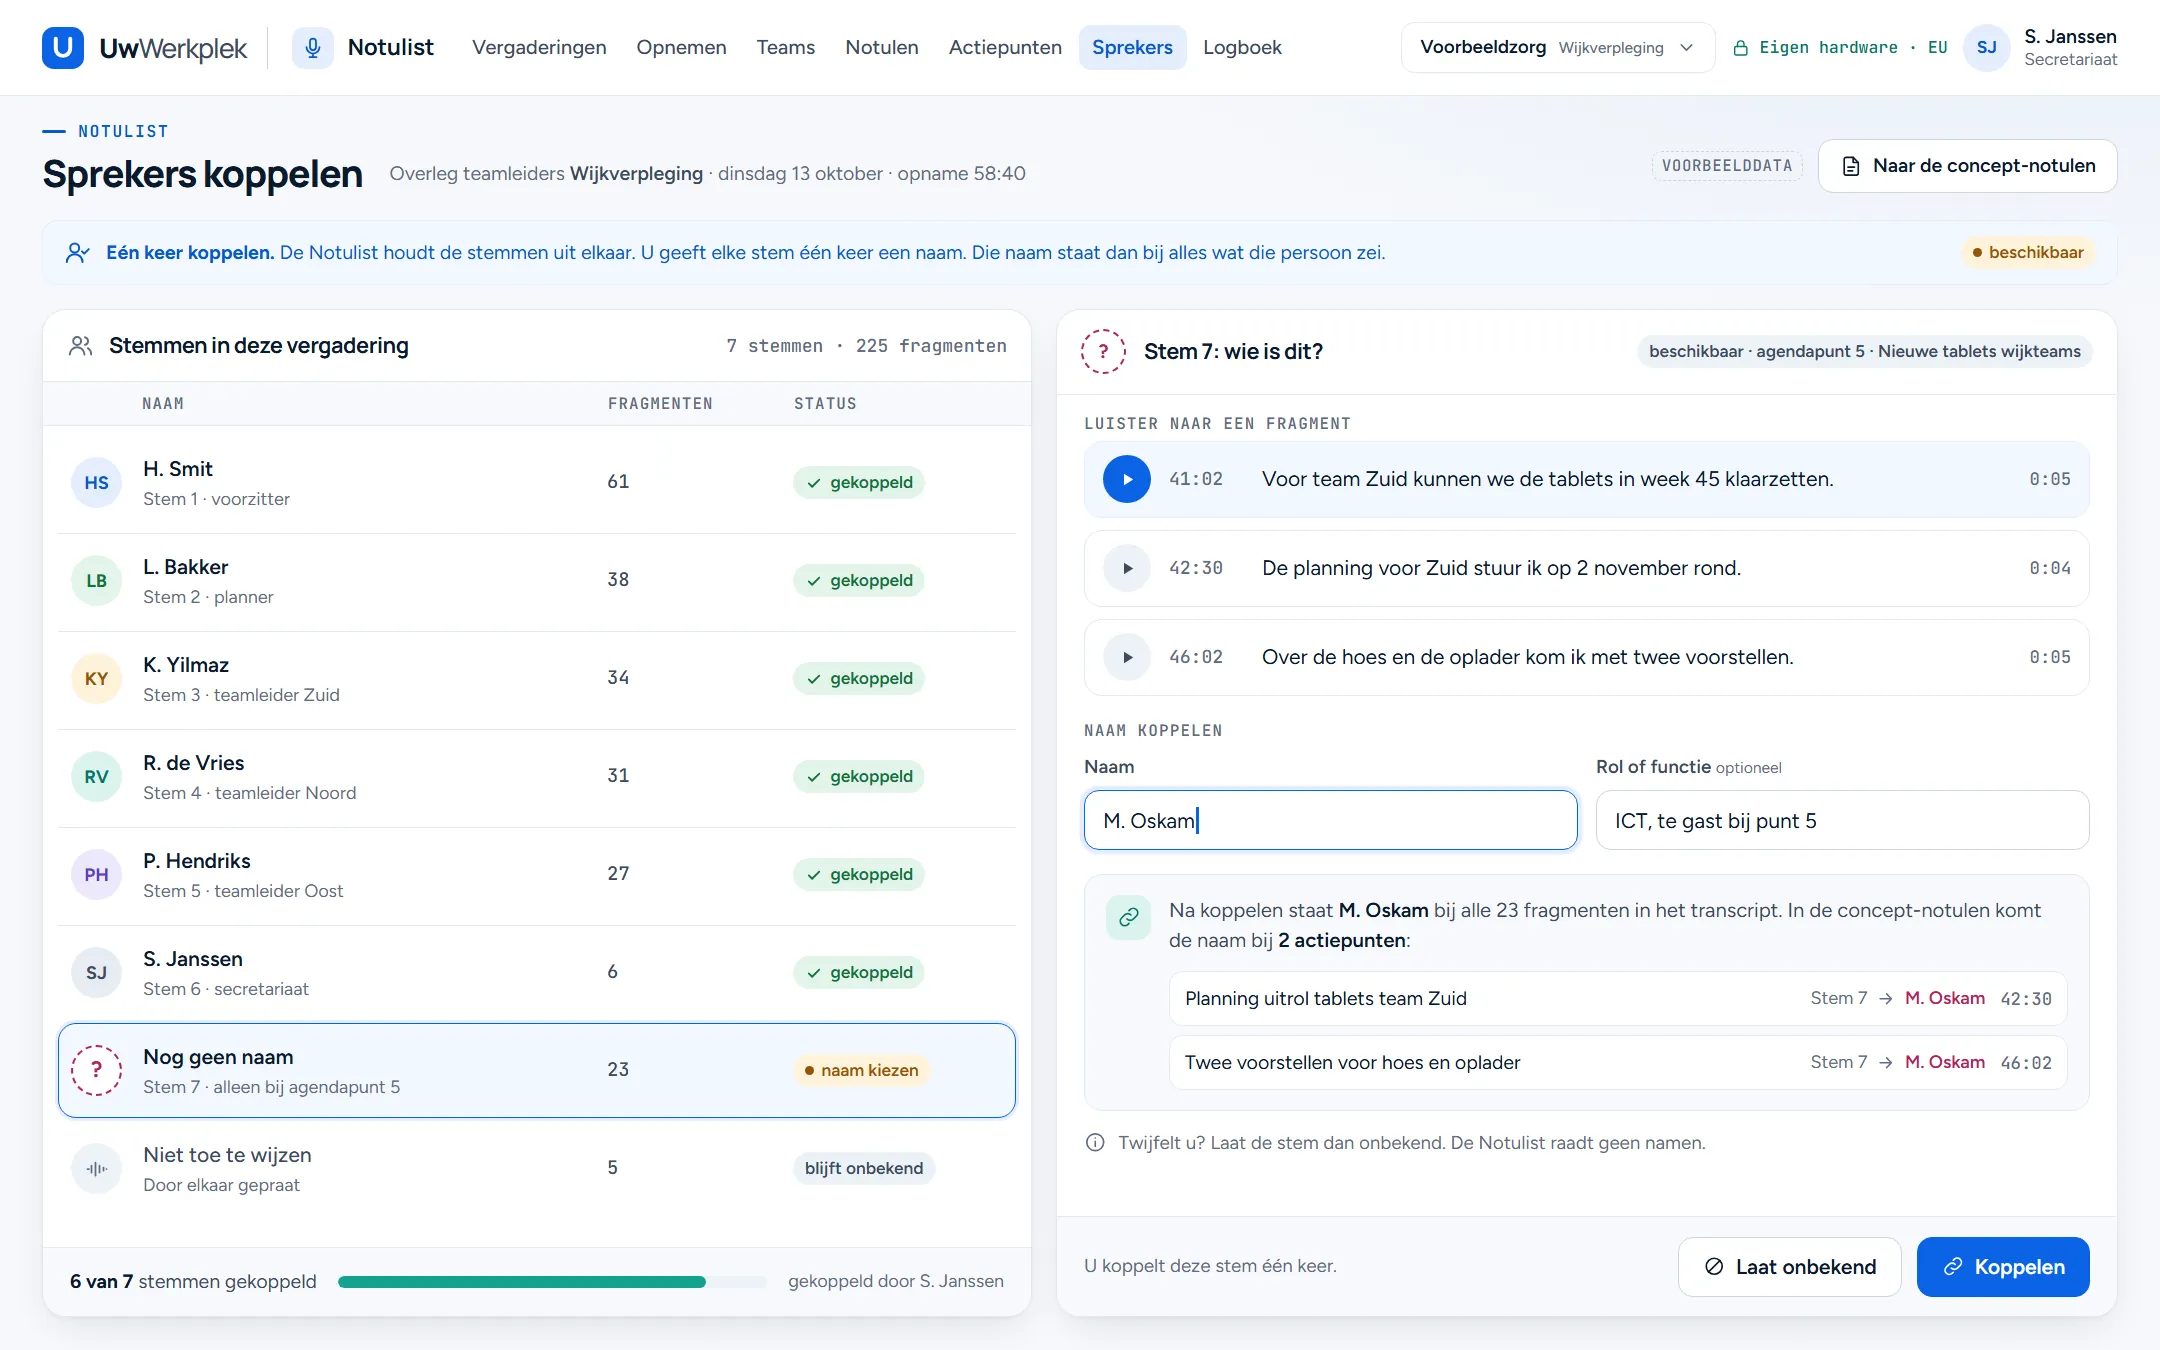This screenshot has width=2160, height=1350.
Task: Go to the Teams tab
Action: click(x=785, y=47)
